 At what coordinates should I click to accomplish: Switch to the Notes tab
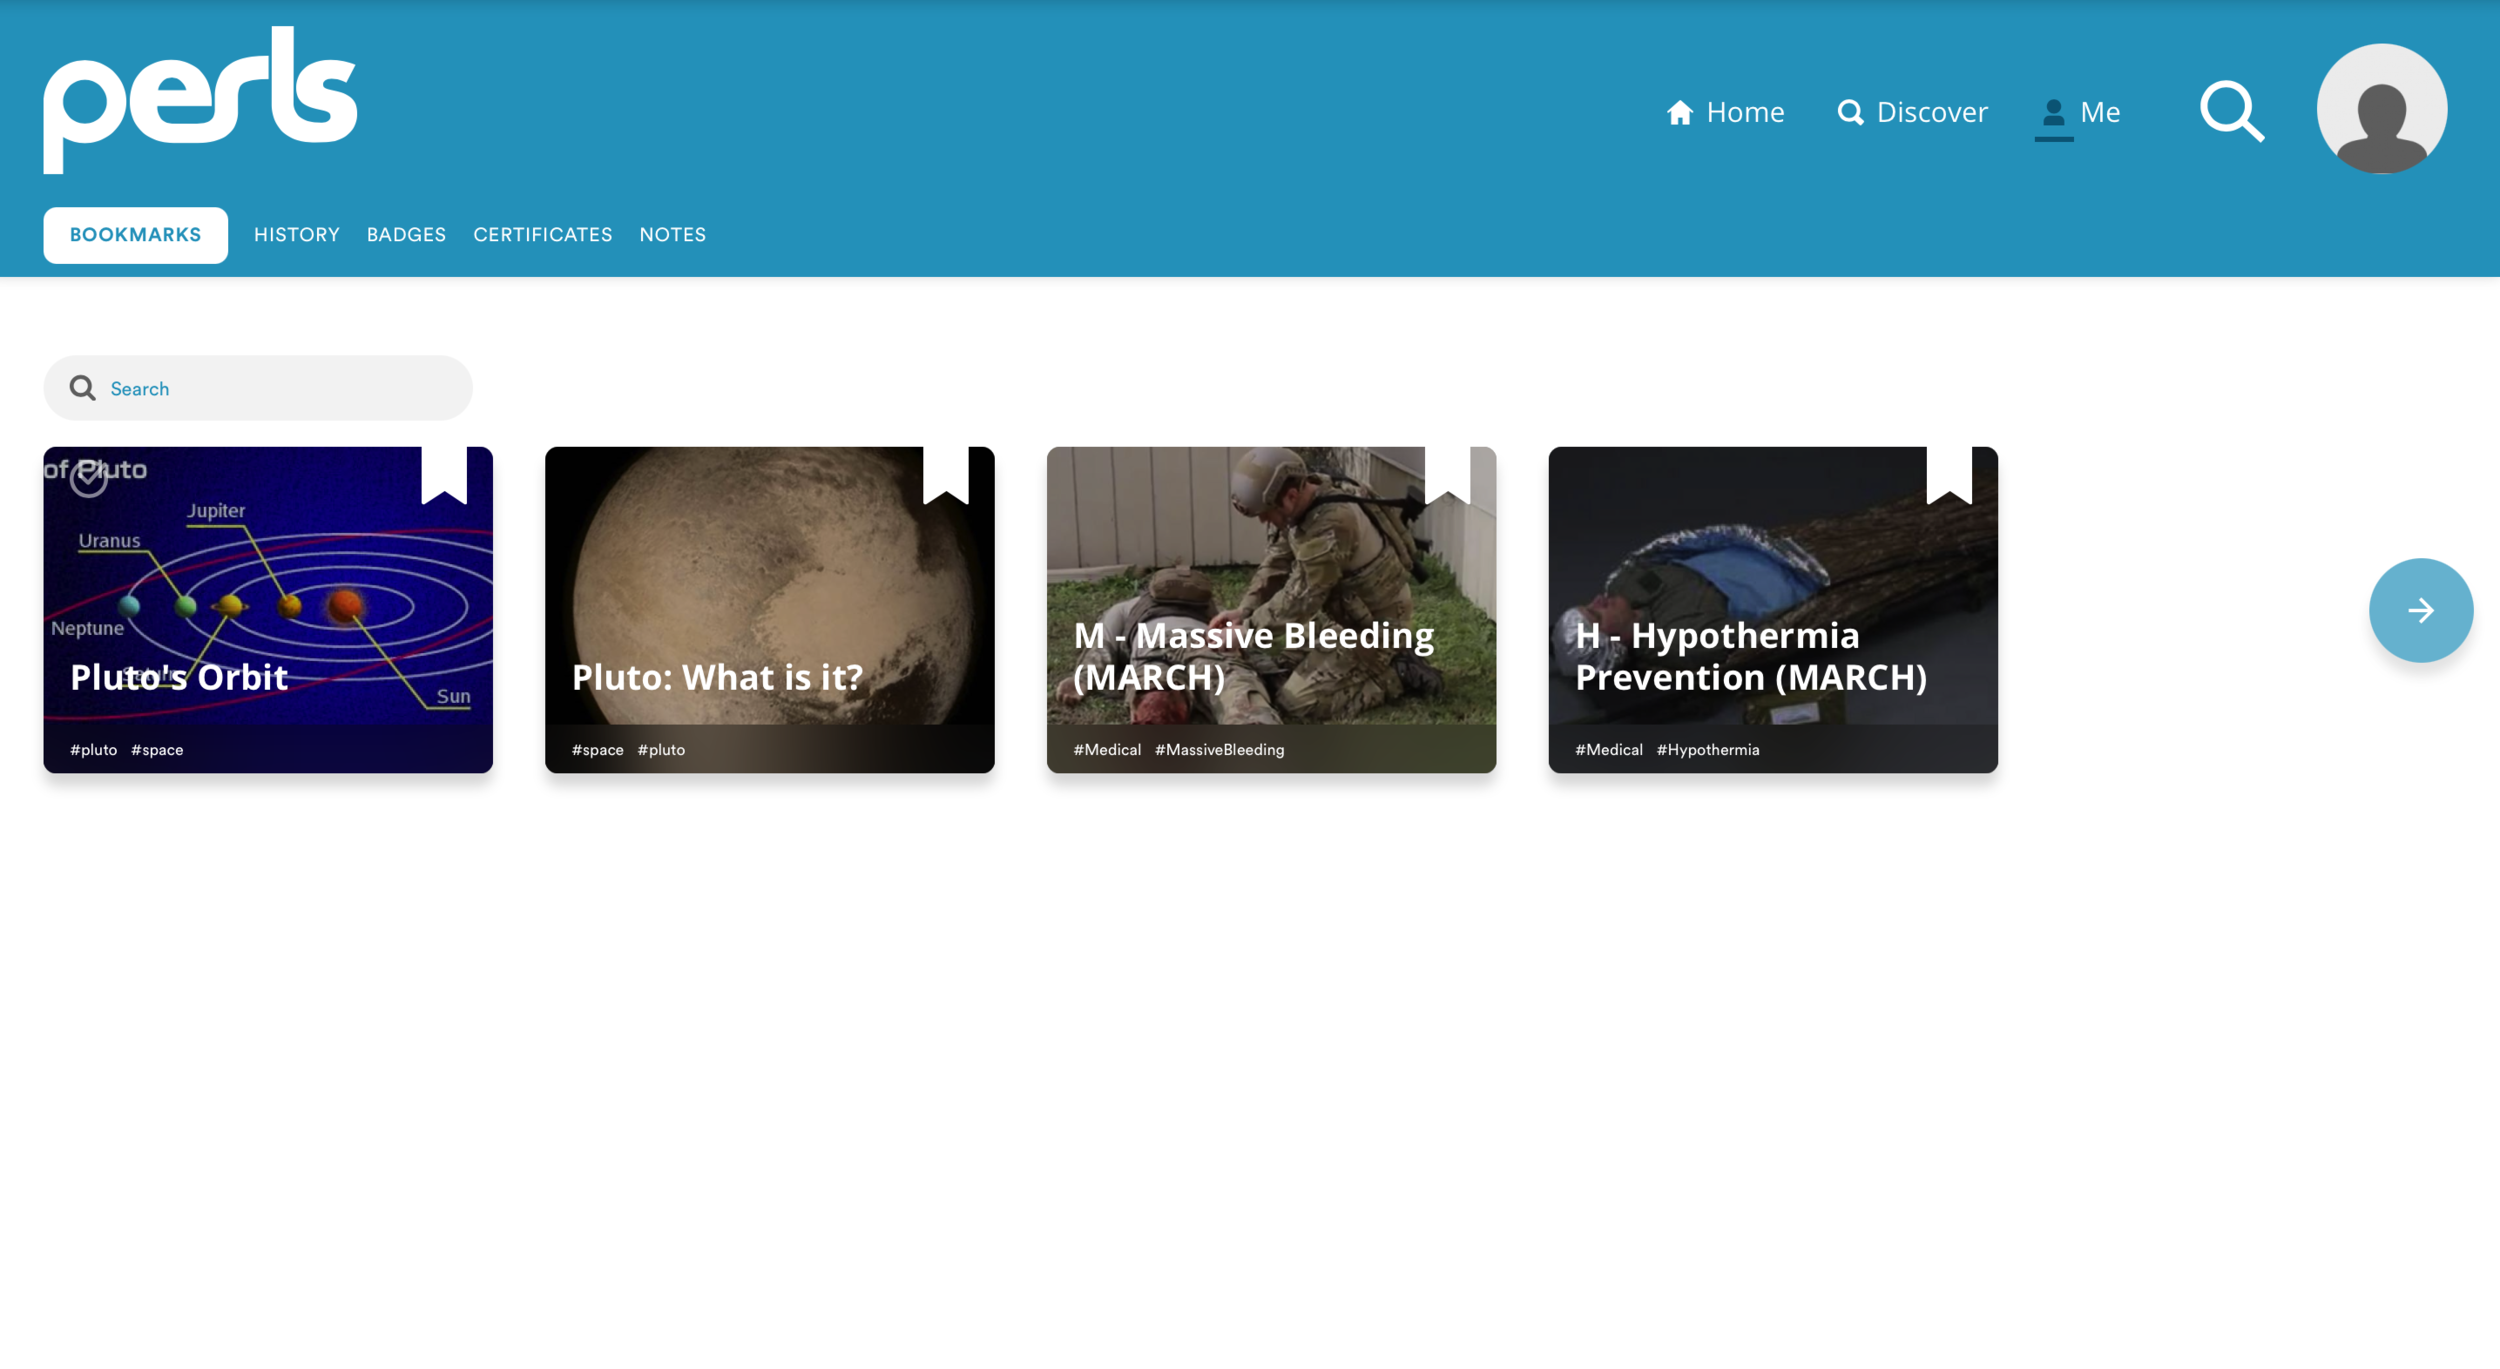[x=673, y=235]
